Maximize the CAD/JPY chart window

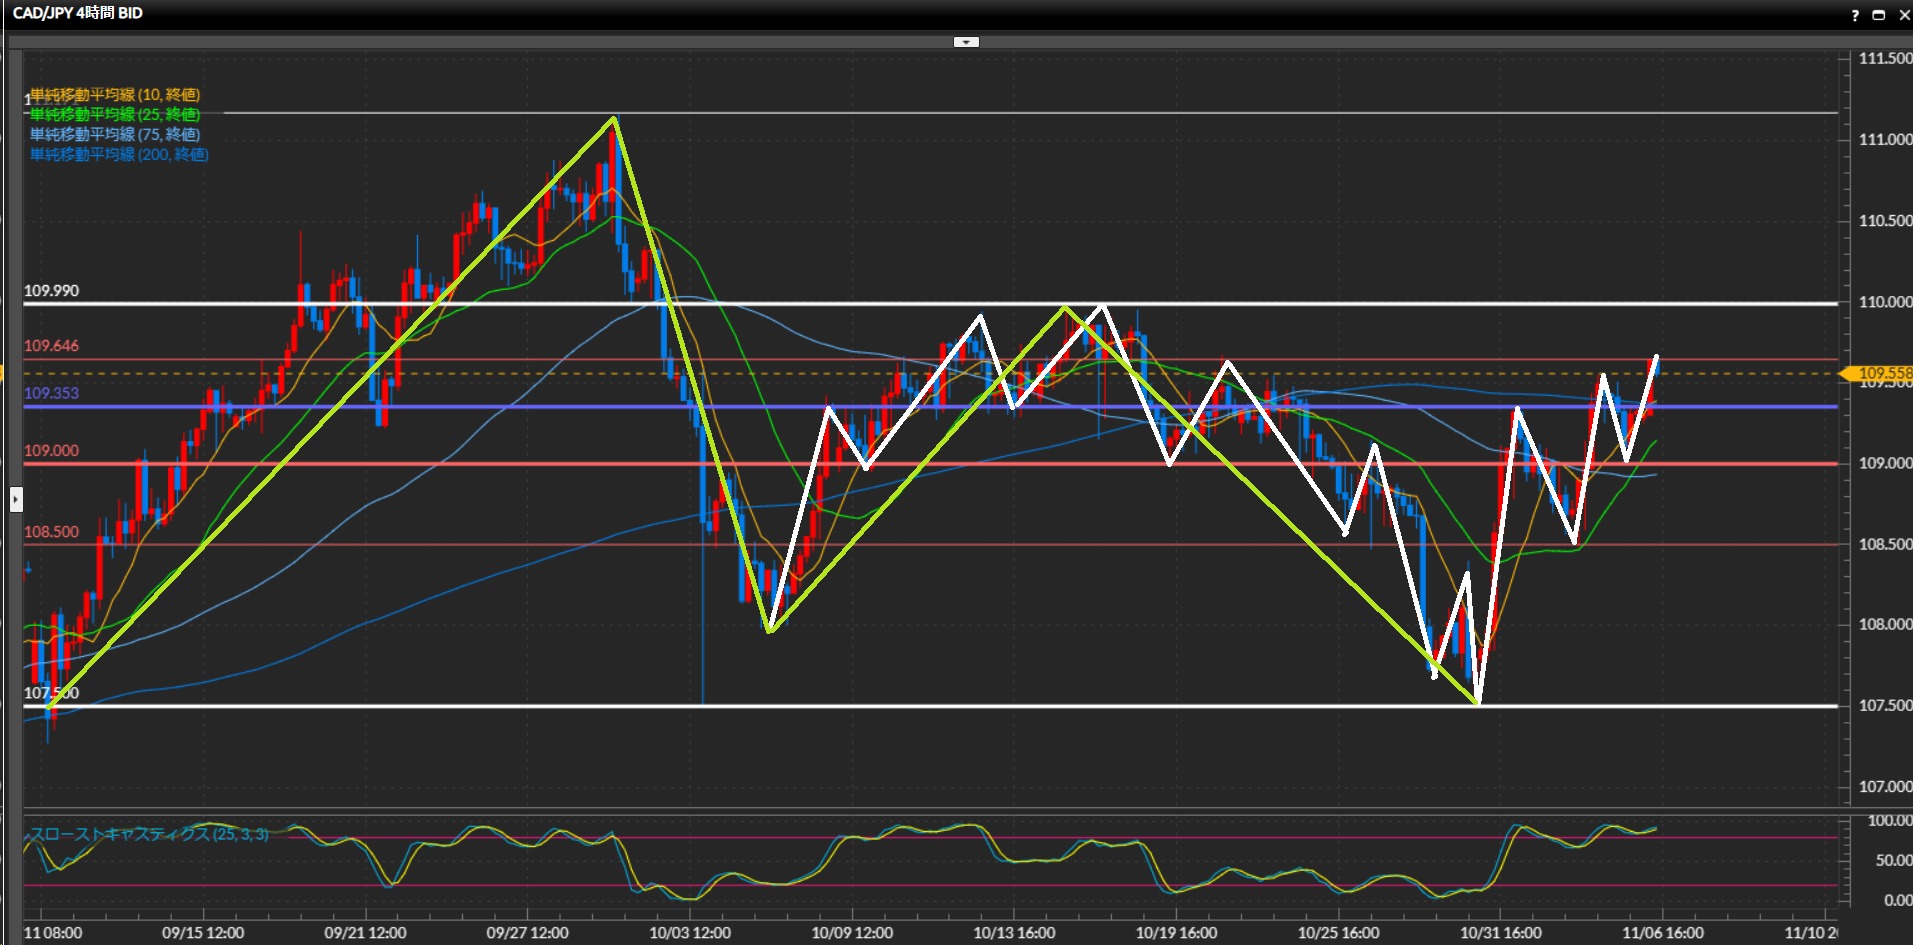click(1878, 15)
